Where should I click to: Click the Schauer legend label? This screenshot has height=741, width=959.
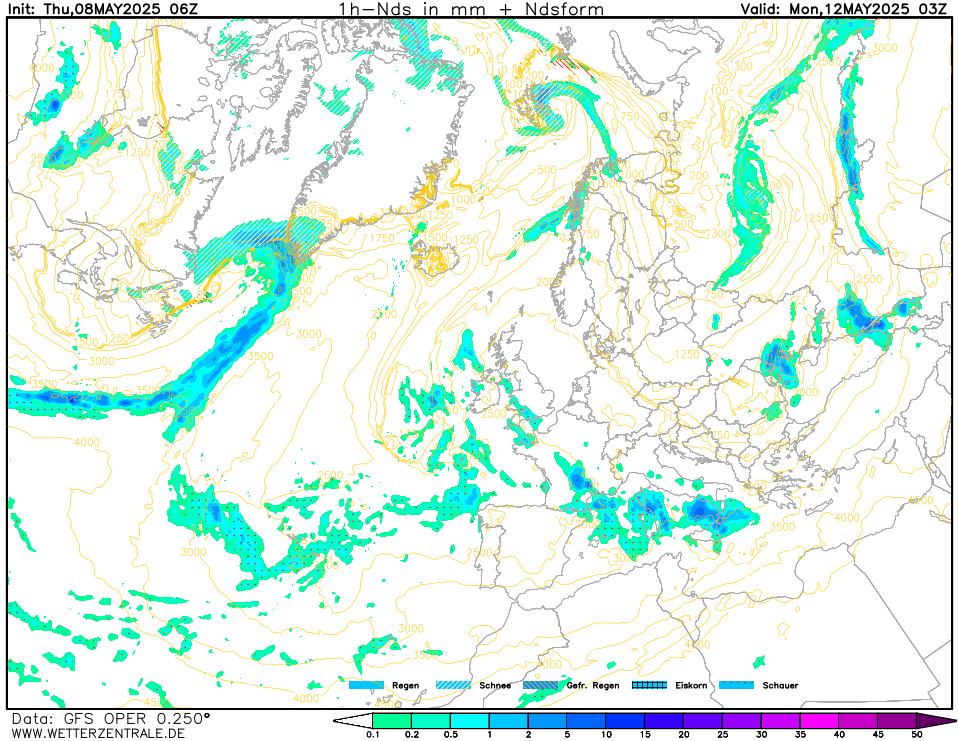[x=780, y=685]
